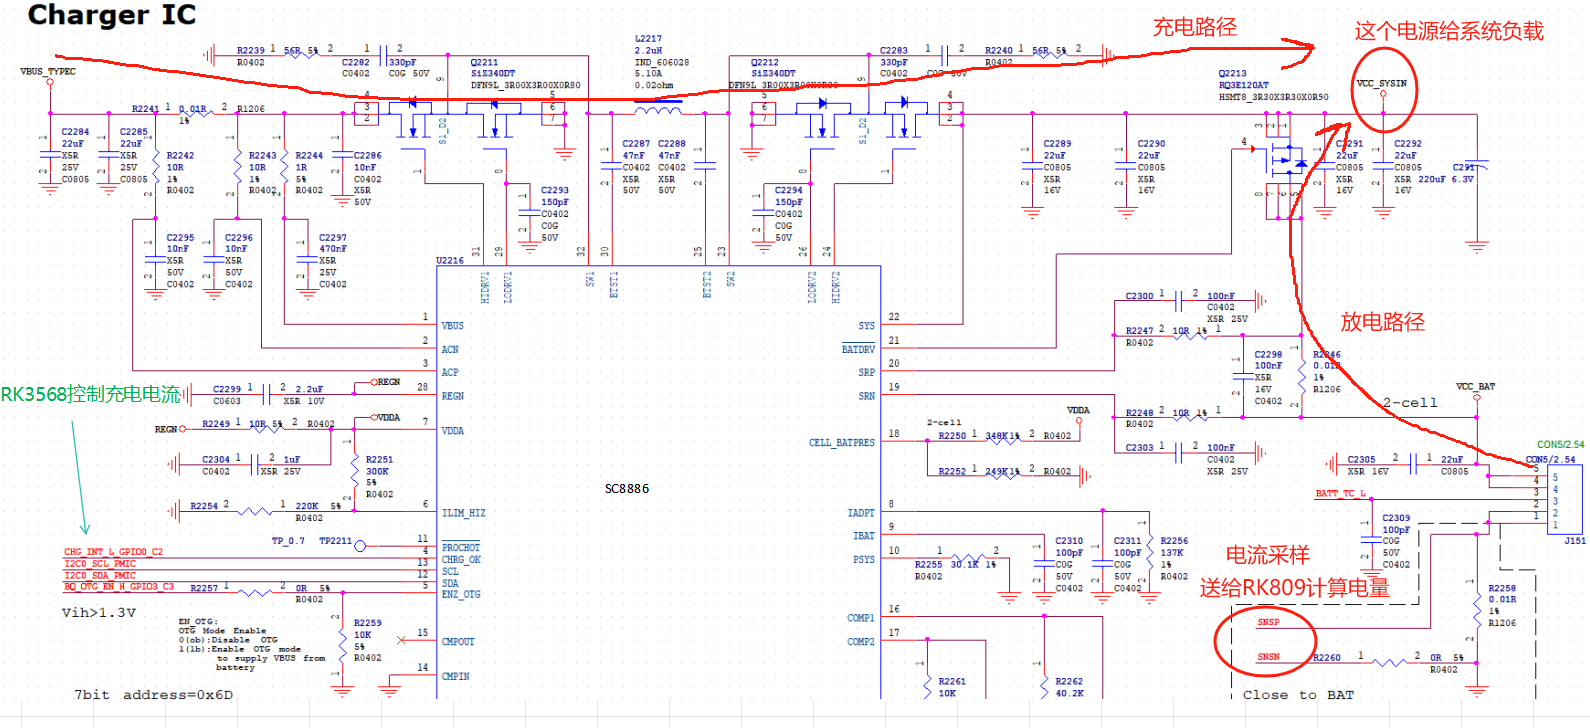Click the red X no-connect mark at CMPOUT

(402, 640)
